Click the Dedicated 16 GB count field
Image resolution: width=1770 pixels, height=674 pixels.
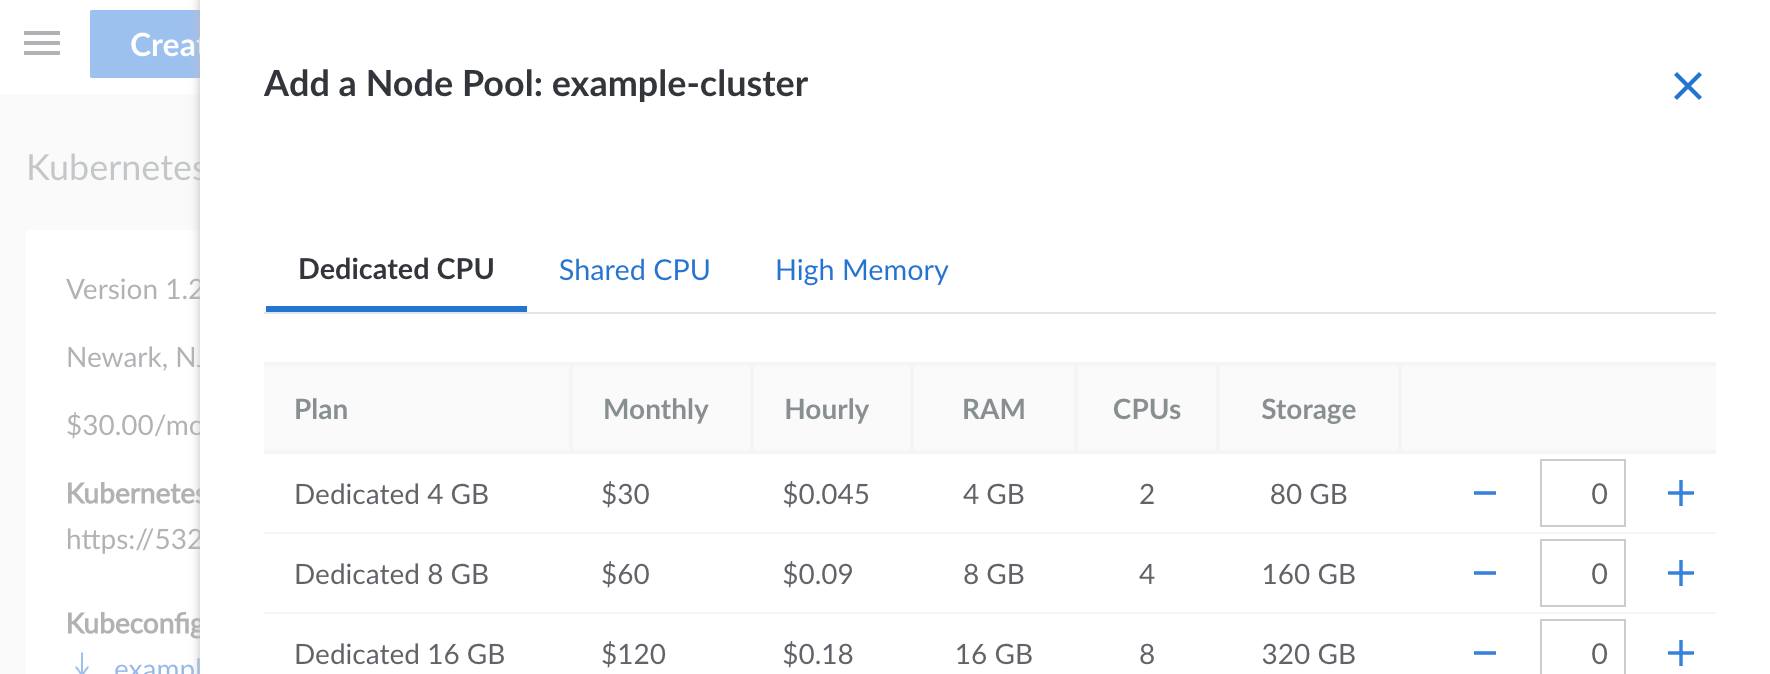(x=1581, y=651)
